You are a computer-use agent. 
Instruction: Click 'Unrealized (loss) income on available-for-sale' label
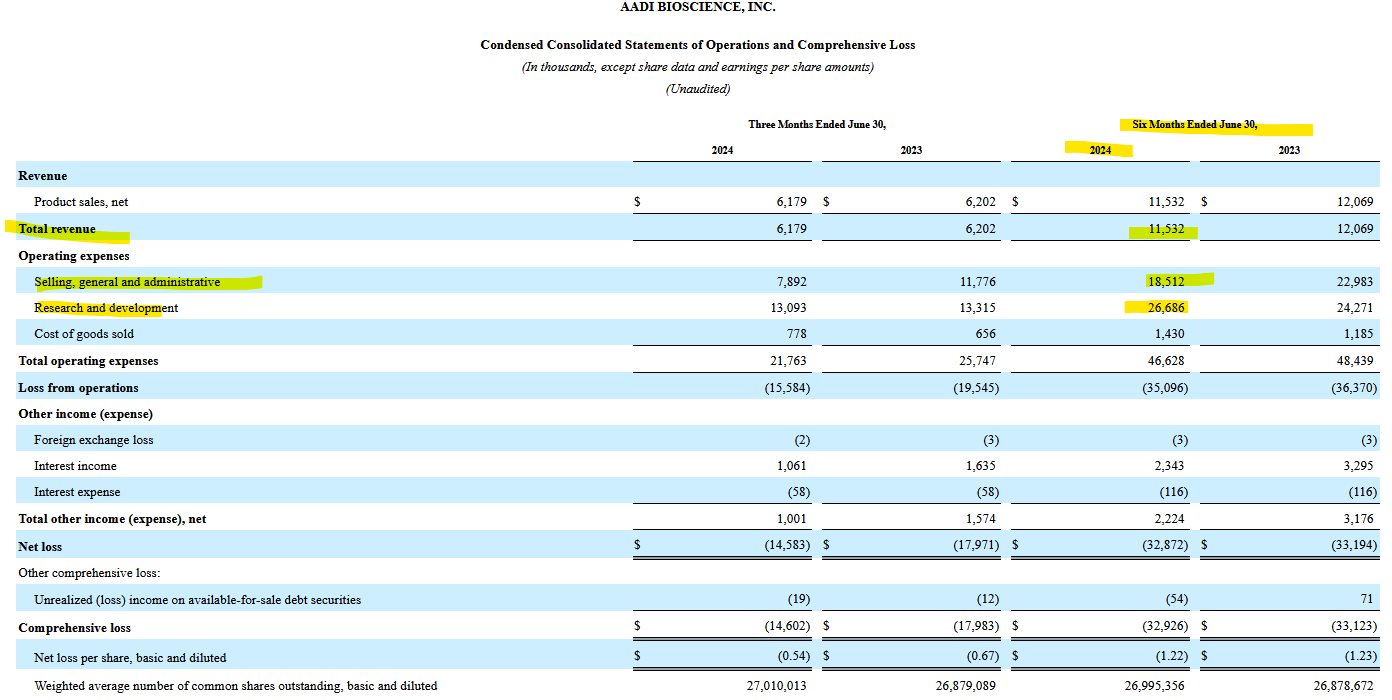[x=198, y=600]
